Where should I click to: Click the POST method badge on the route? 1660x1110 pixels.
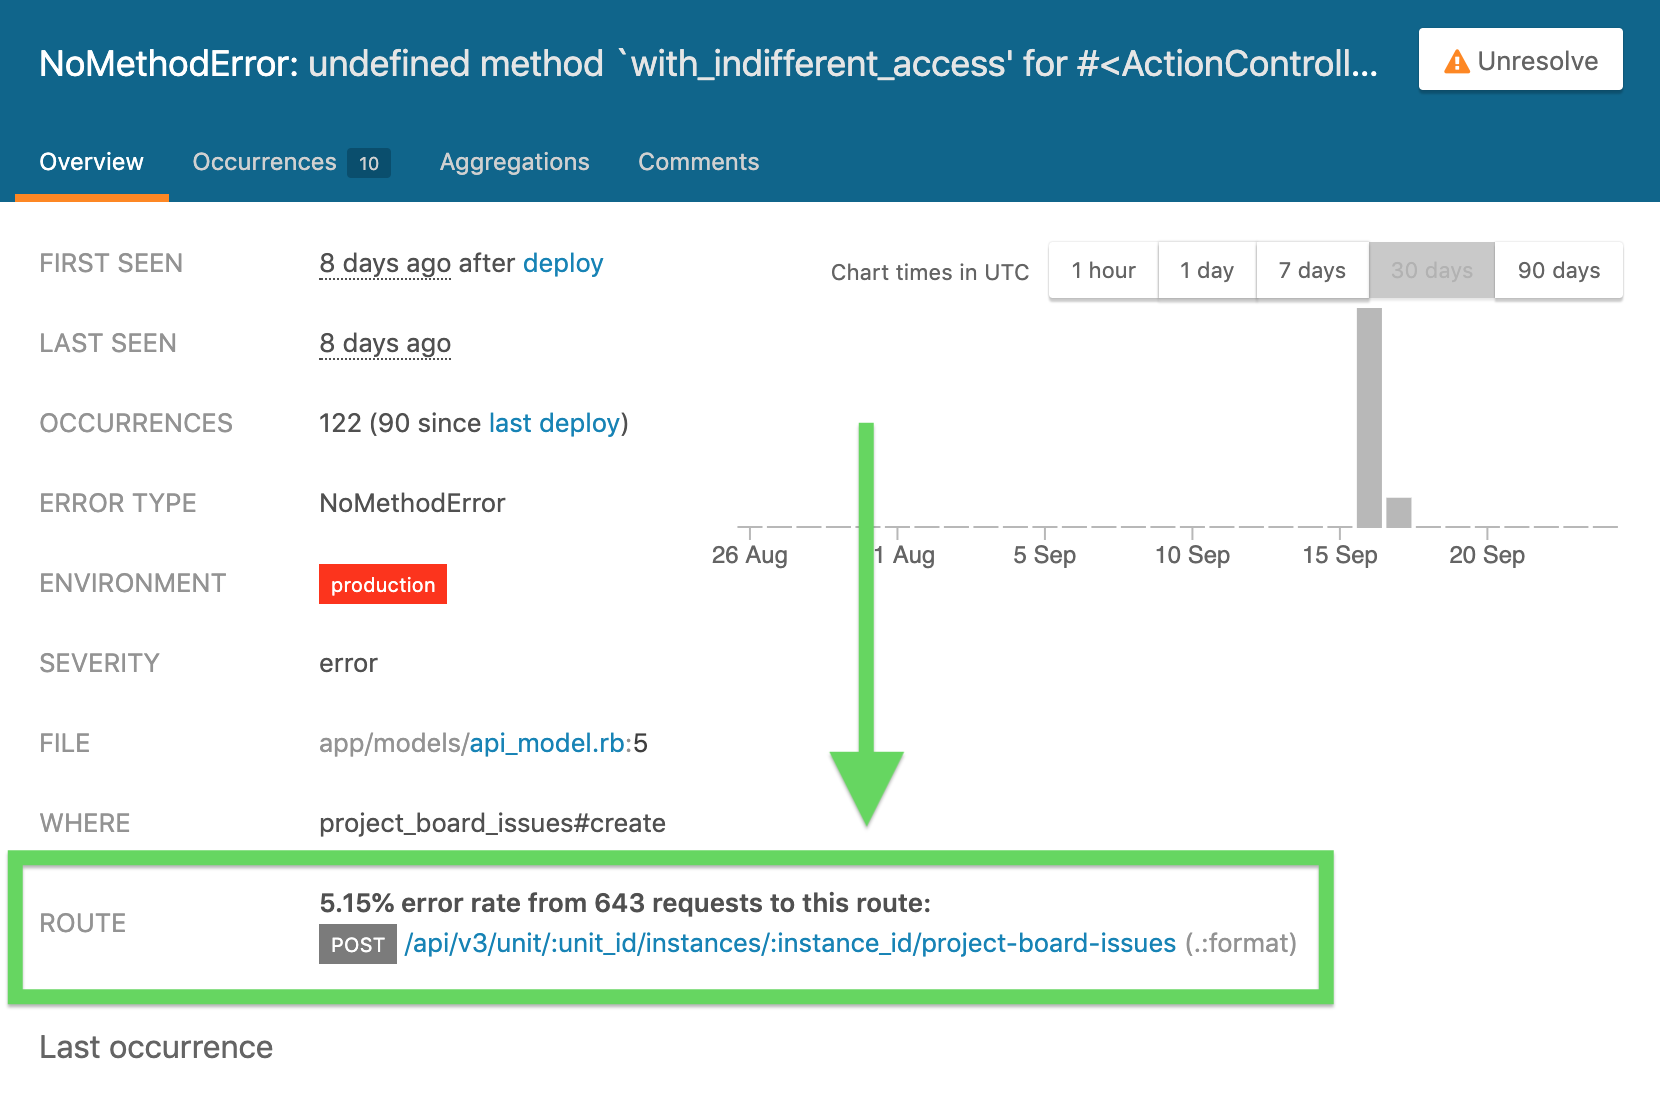[357, 944]
